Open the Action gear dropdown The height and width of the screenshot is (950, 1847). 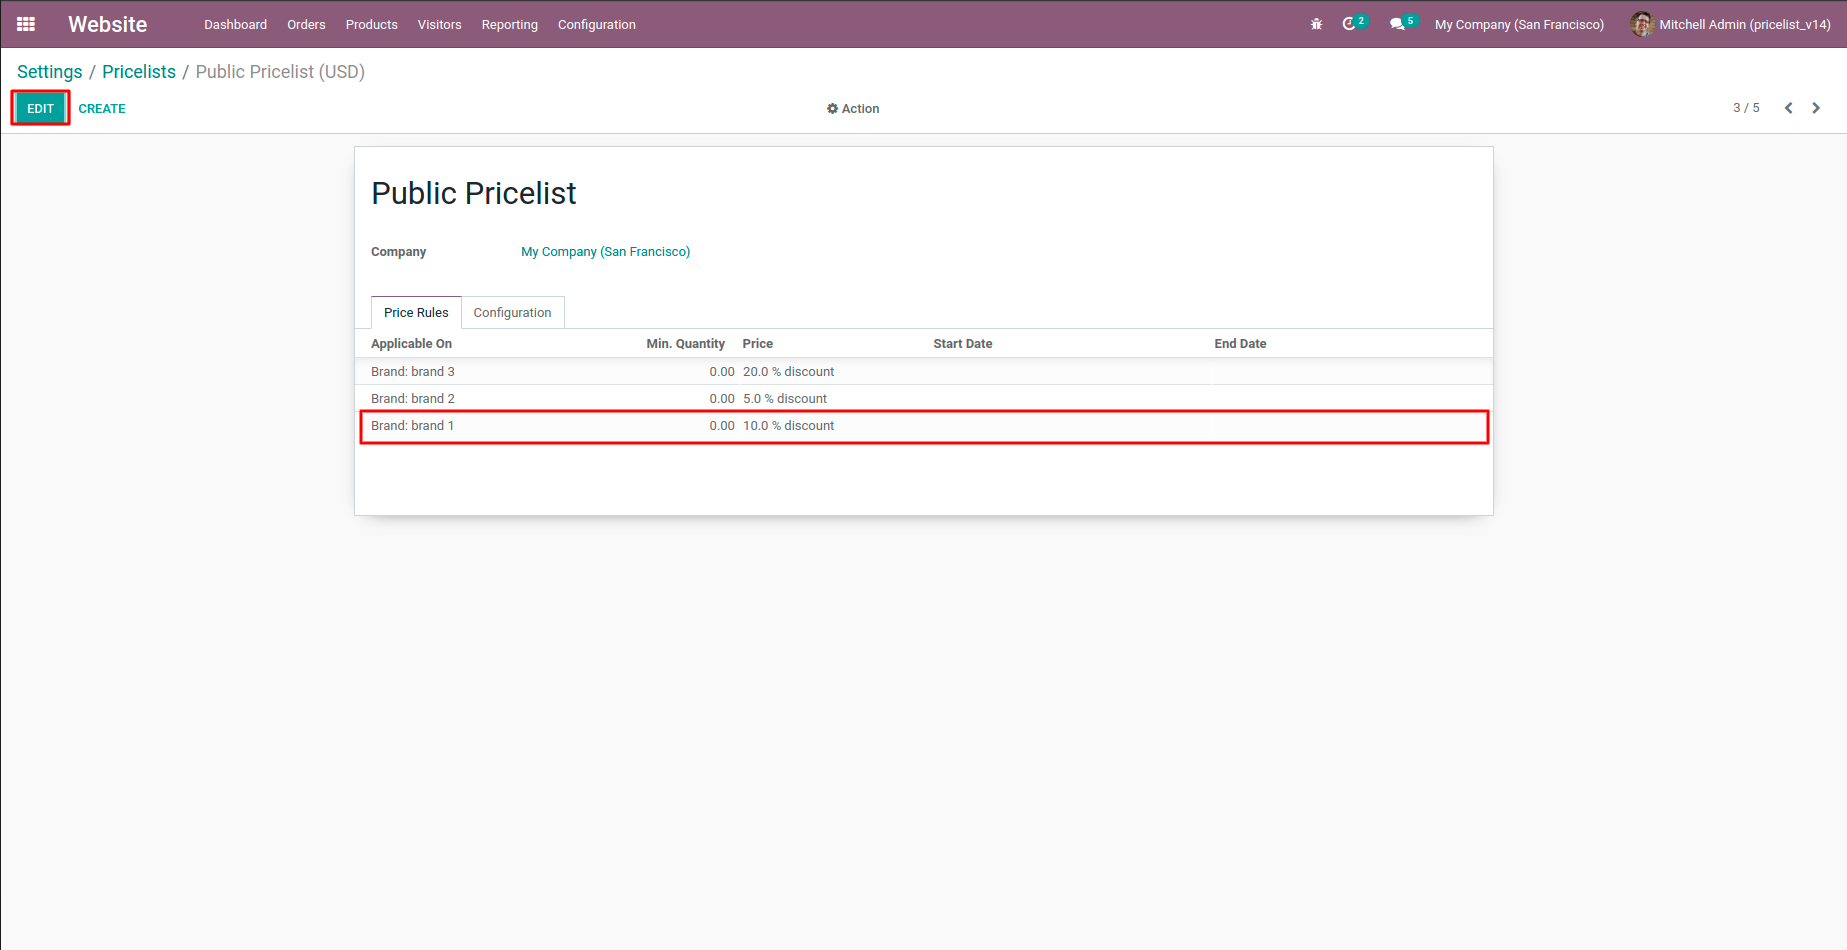coord(853,108)
